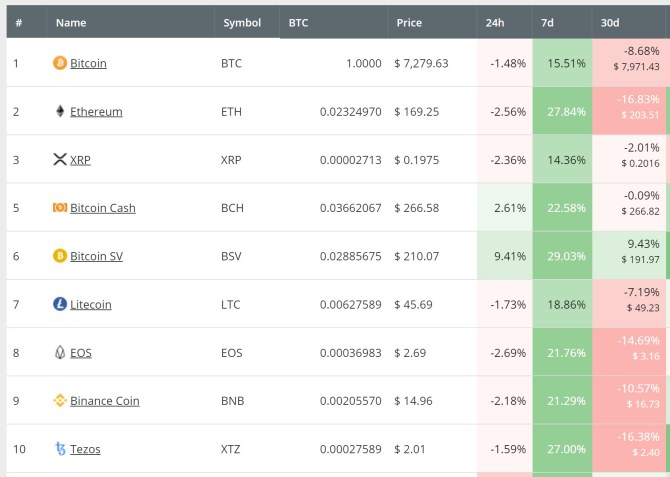This screenshot has height=477, width=670.
Task: Open the Bitcoin Cash coin link
Action: (x=102, y=208)
